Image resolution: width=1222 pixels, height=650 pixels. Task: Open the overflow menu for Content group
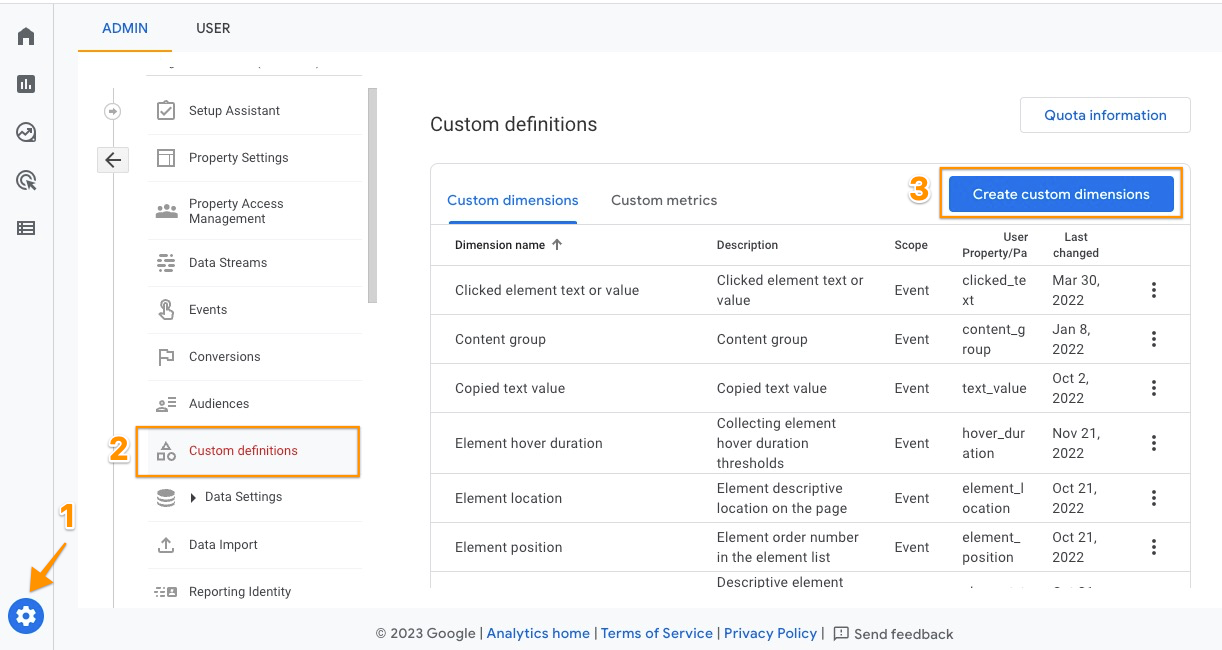[x=1153, y=339]
